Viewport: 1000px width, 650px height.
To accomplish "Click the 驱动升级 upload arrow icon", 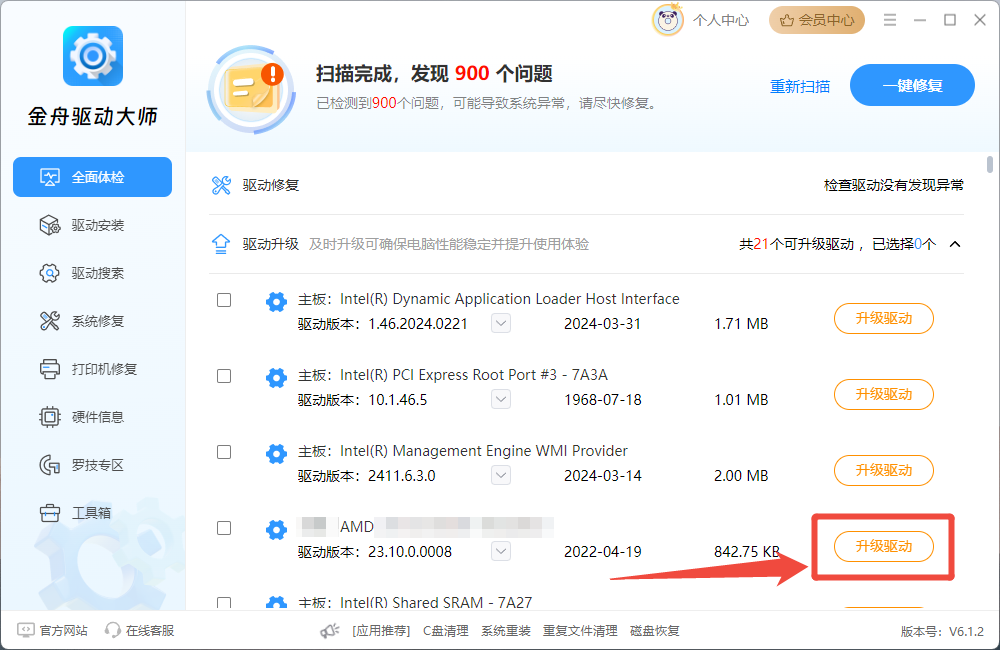I will pos(221,244).
